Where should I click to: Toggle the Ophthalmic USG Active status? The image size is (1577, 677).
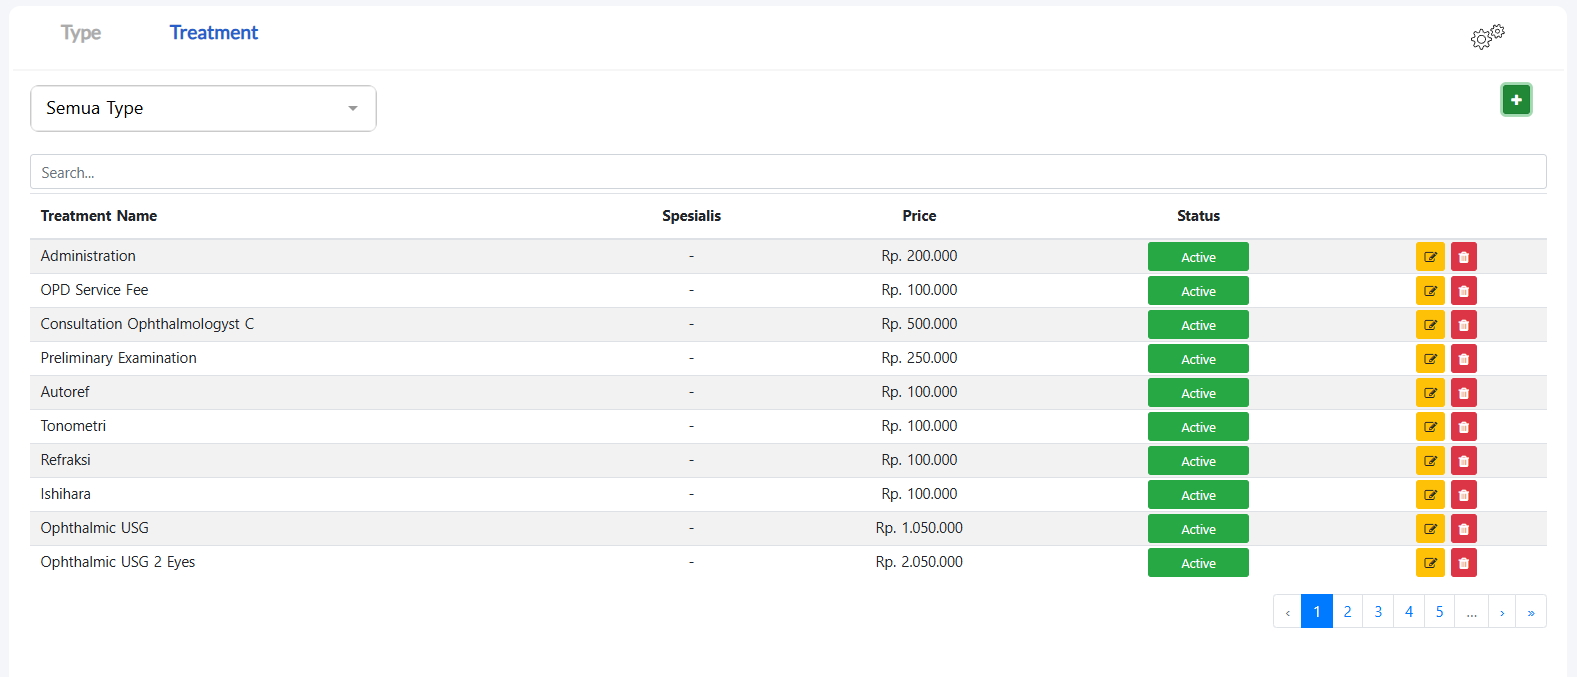pyautogui.click(x=1197, y=529)
